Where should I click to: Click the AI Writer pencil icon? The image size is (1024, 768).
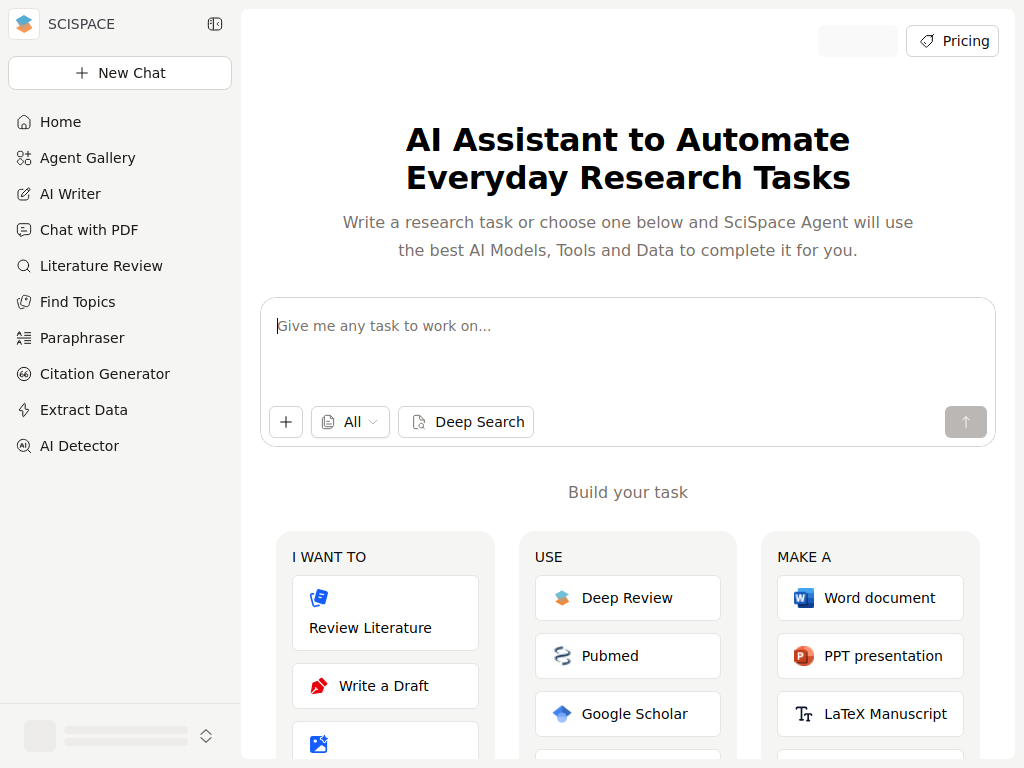point(24,194)
